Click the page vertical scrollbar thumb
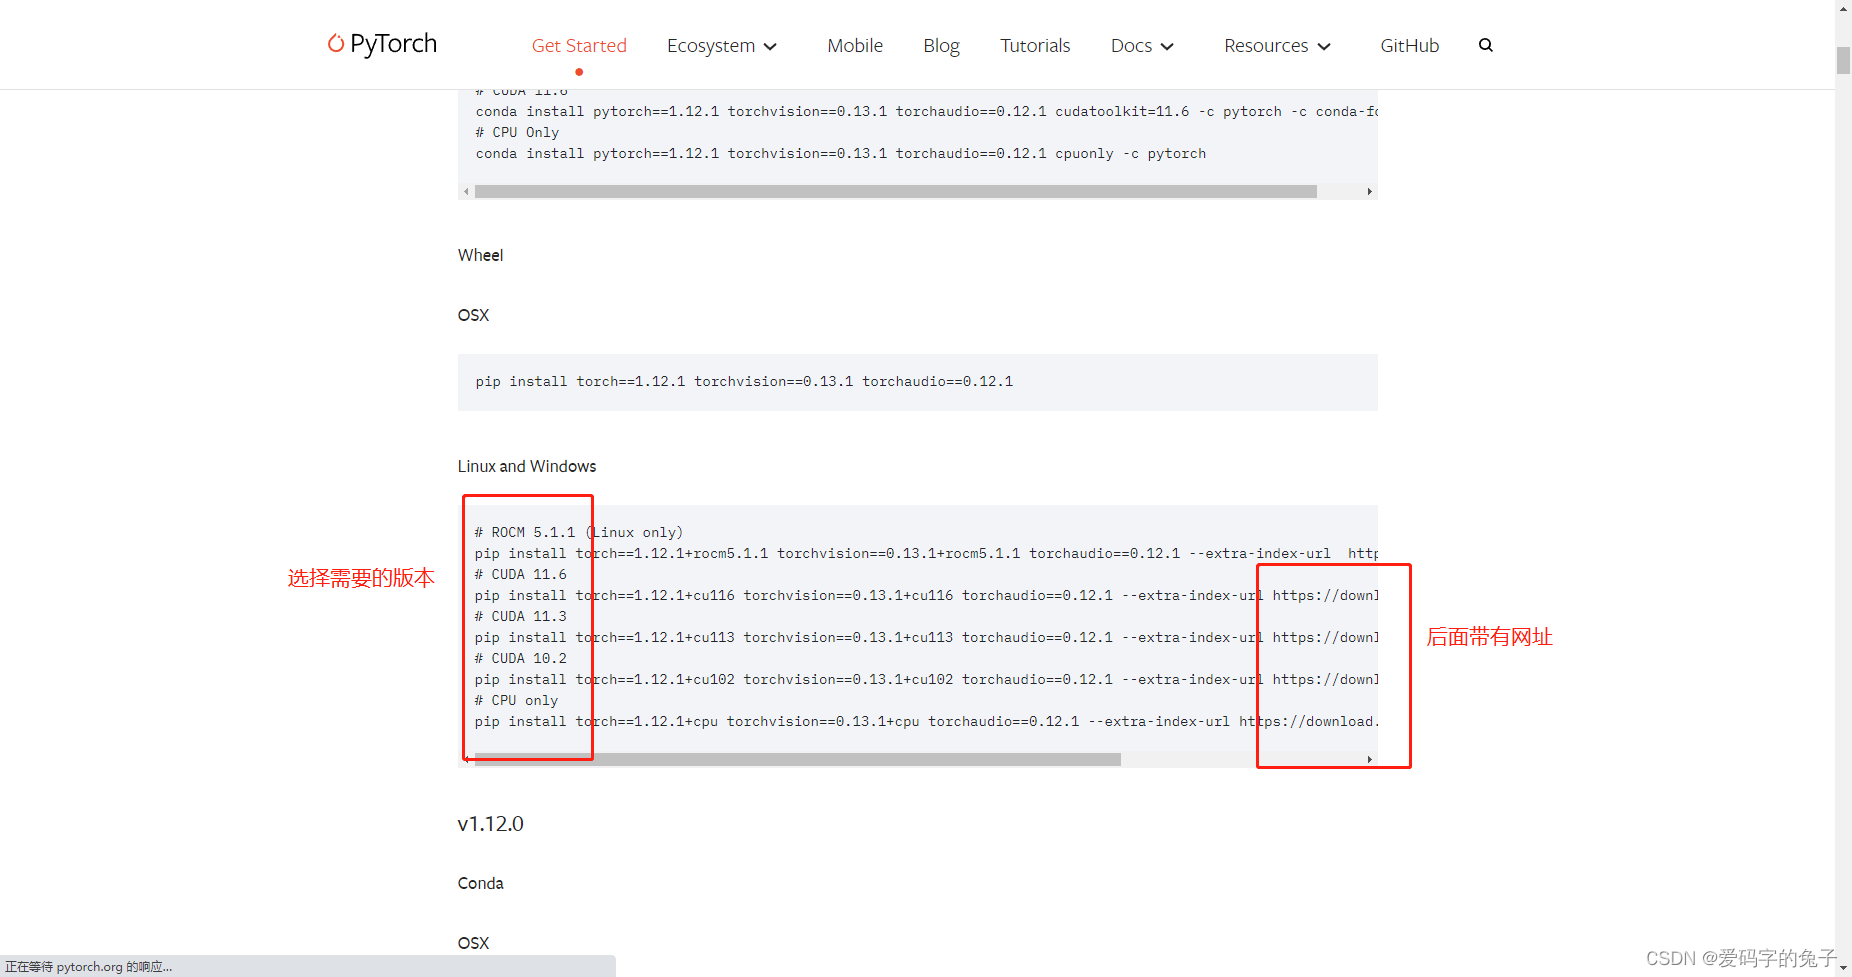The height and width of the screenshot is (977, 1852). [x=1843, y=60]
